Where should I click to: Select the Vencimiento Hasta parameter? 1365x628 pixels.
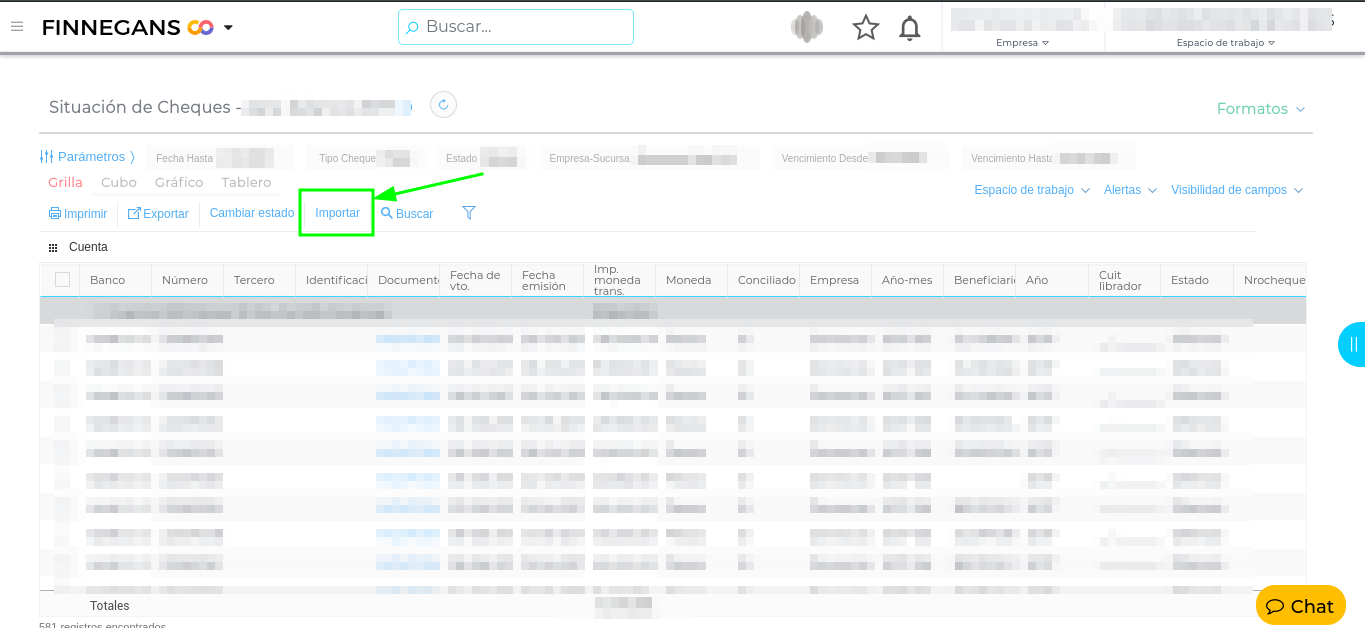[1047, 158]
